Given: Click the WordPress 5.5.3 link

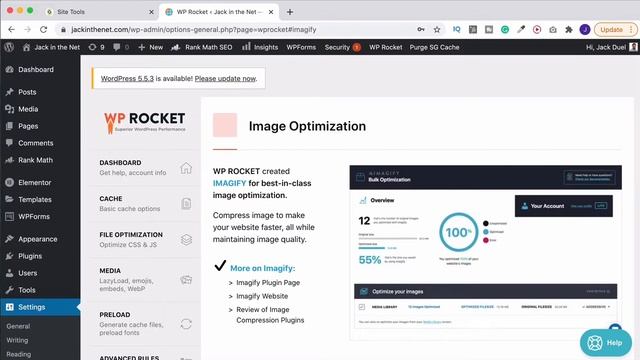Looking at the screenshot, I should pyautogui.click(x=127, y=78).
